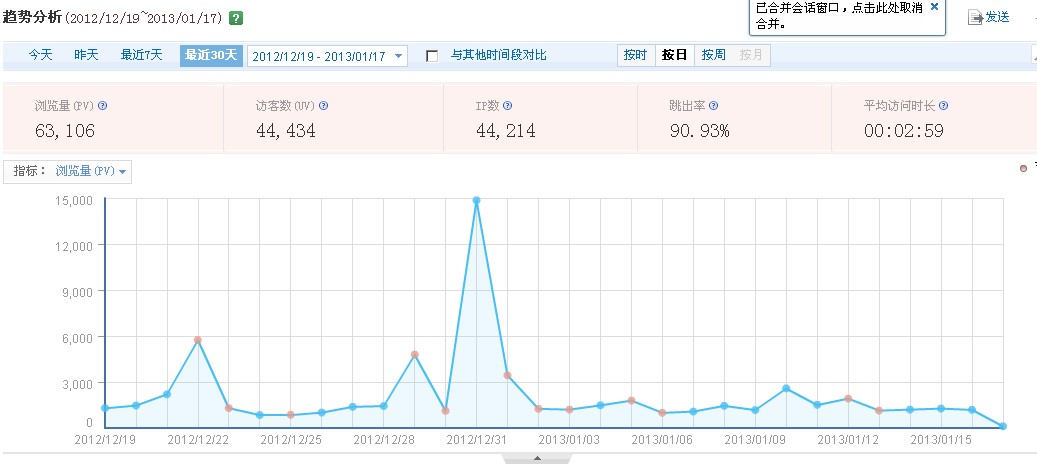The image size is (1037, 466).
Task: Click the peak data point at 2012/12/31
Action: pyautogui.click(x=477, y=201)
